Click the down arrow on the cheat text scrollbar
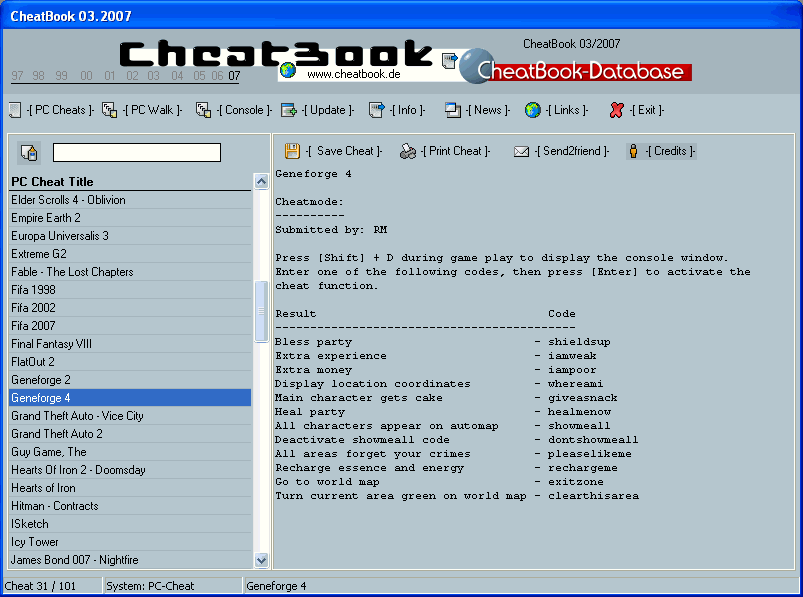The image size is (803, 597). pos(261,560)
